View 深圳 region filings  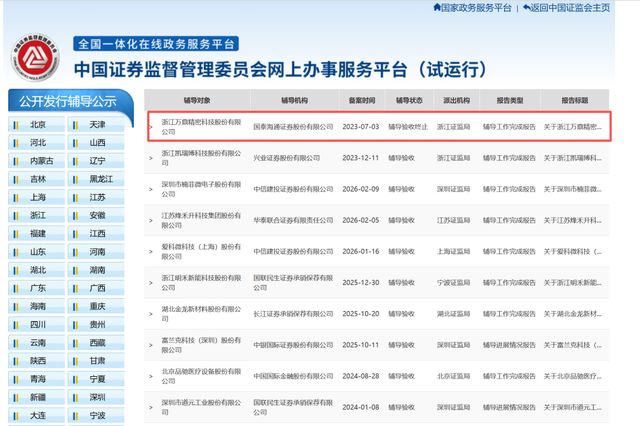pos(96,397)
